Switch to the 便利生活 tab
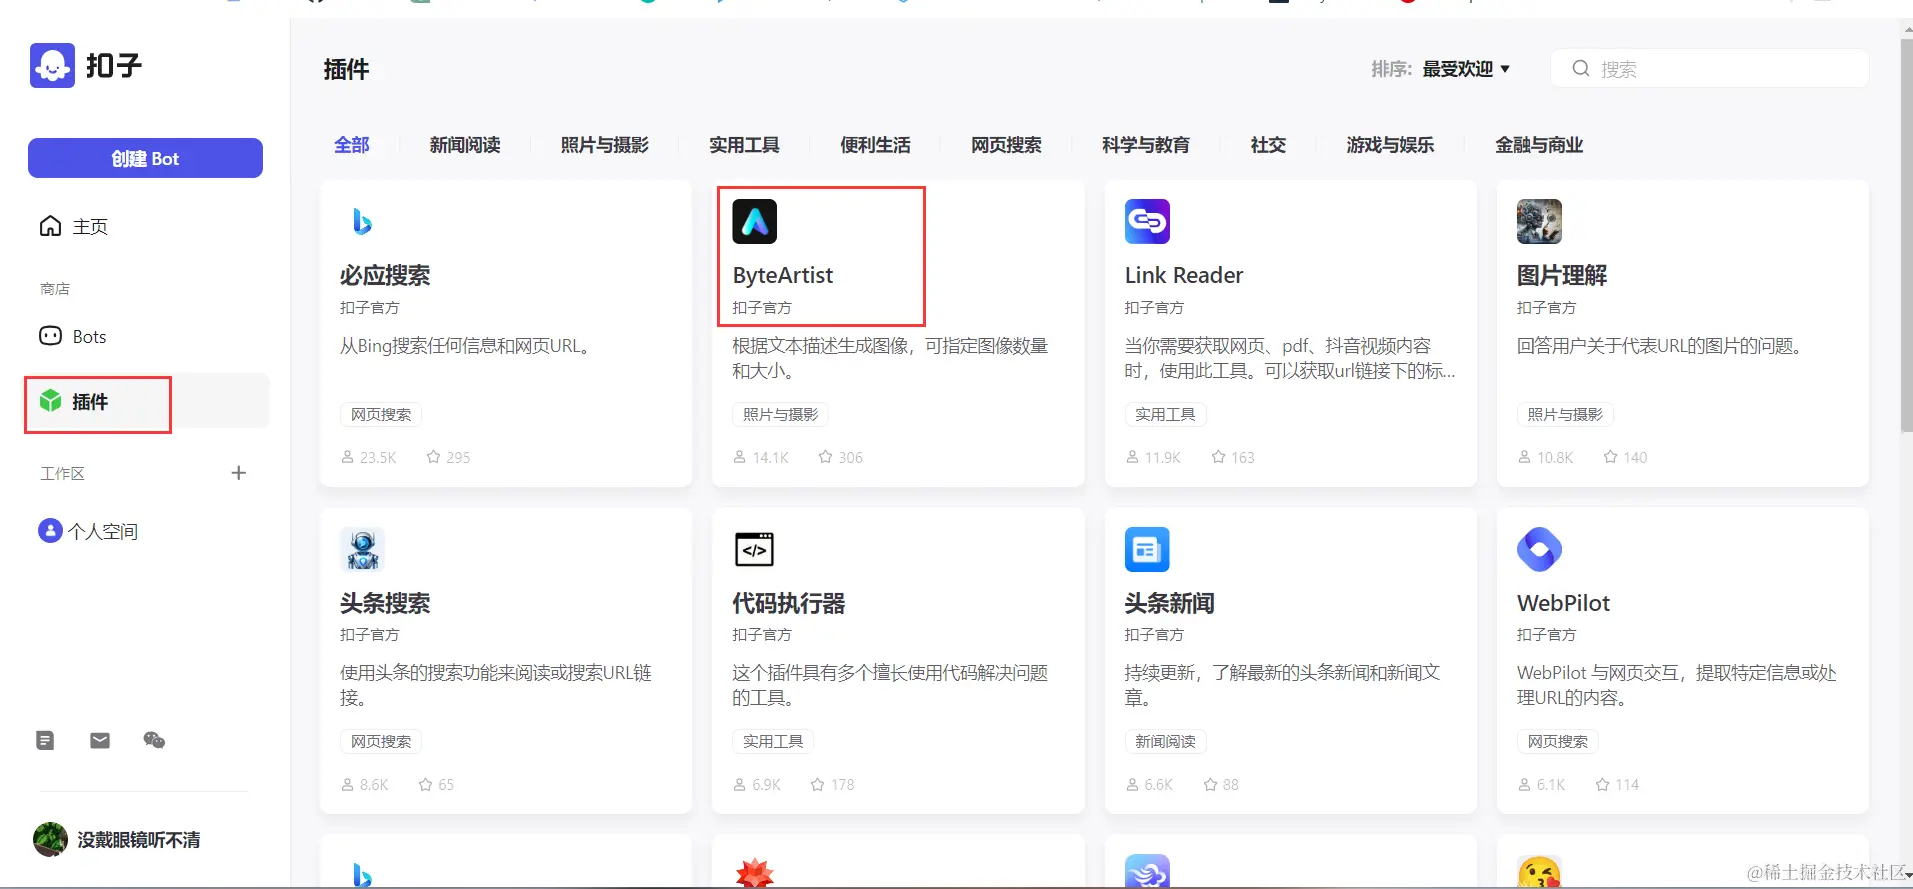Image resolution: width=1913 pixels, height=889 pixels. (x=875, y=145)
